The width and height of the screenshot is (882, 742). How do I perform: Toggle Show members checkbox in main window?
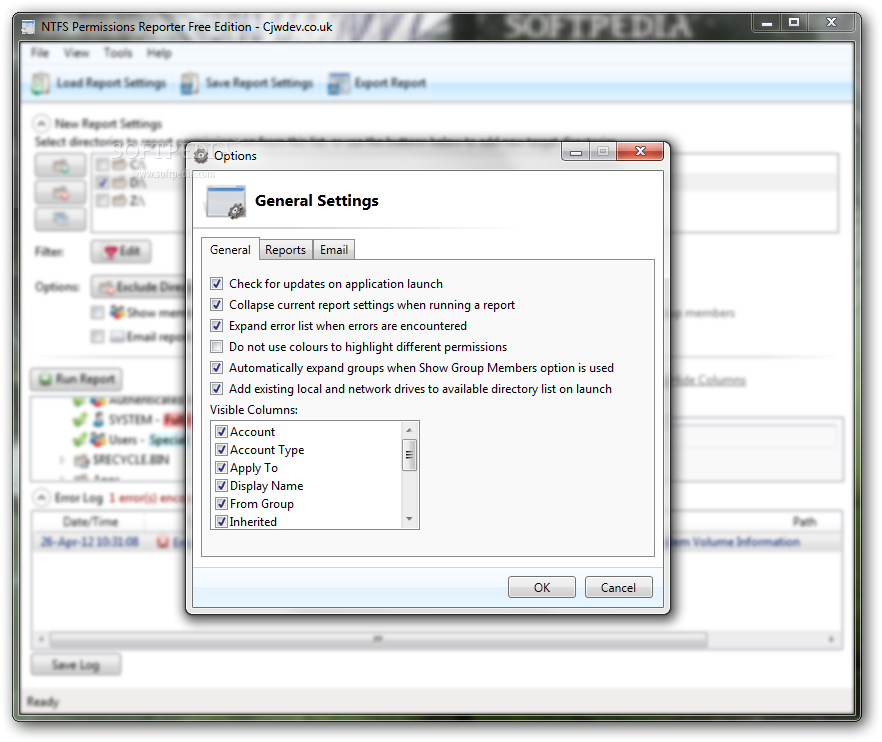coord(98,312)
